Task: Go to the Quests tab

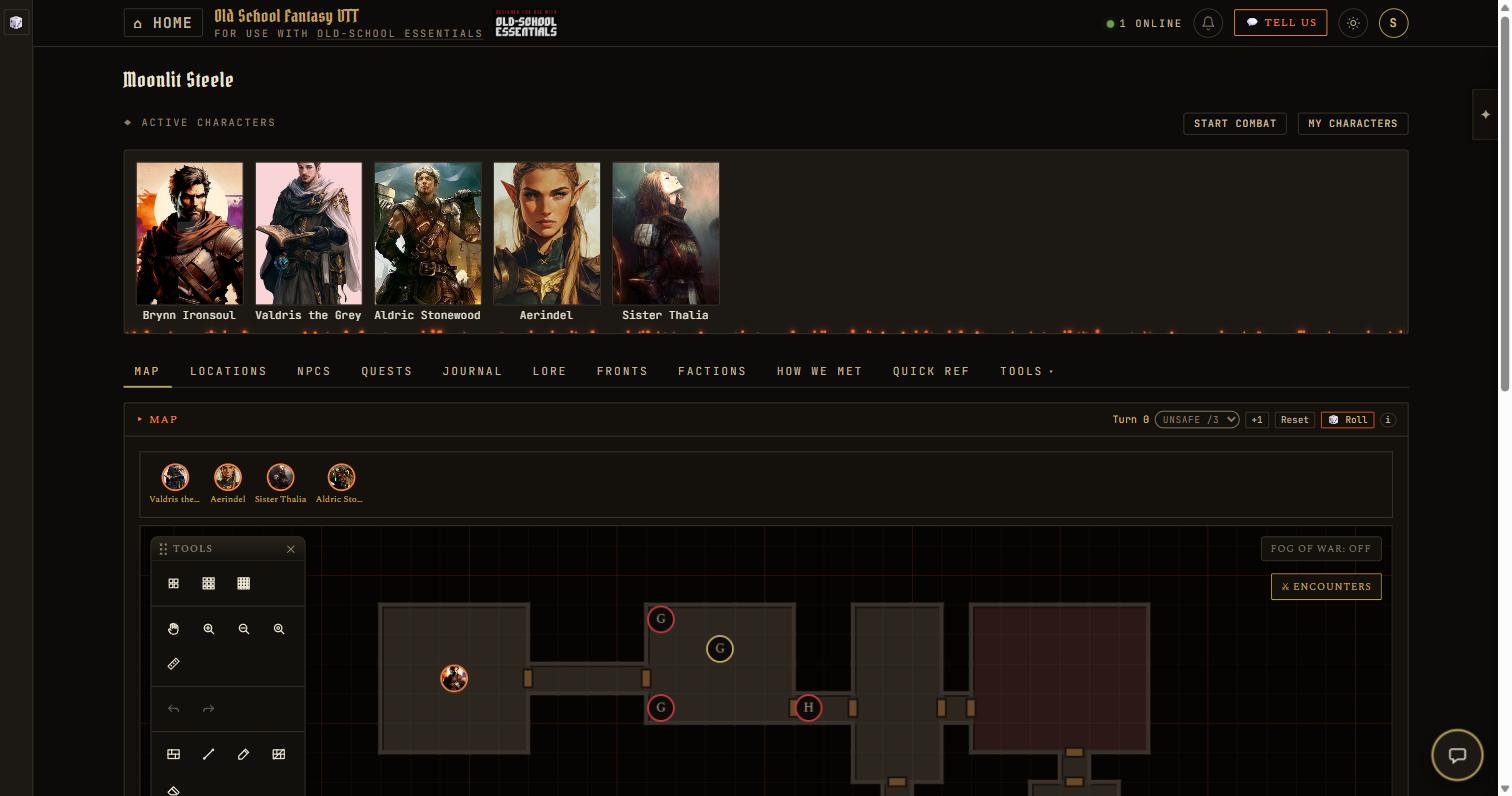Action: (x=387, y=371)
